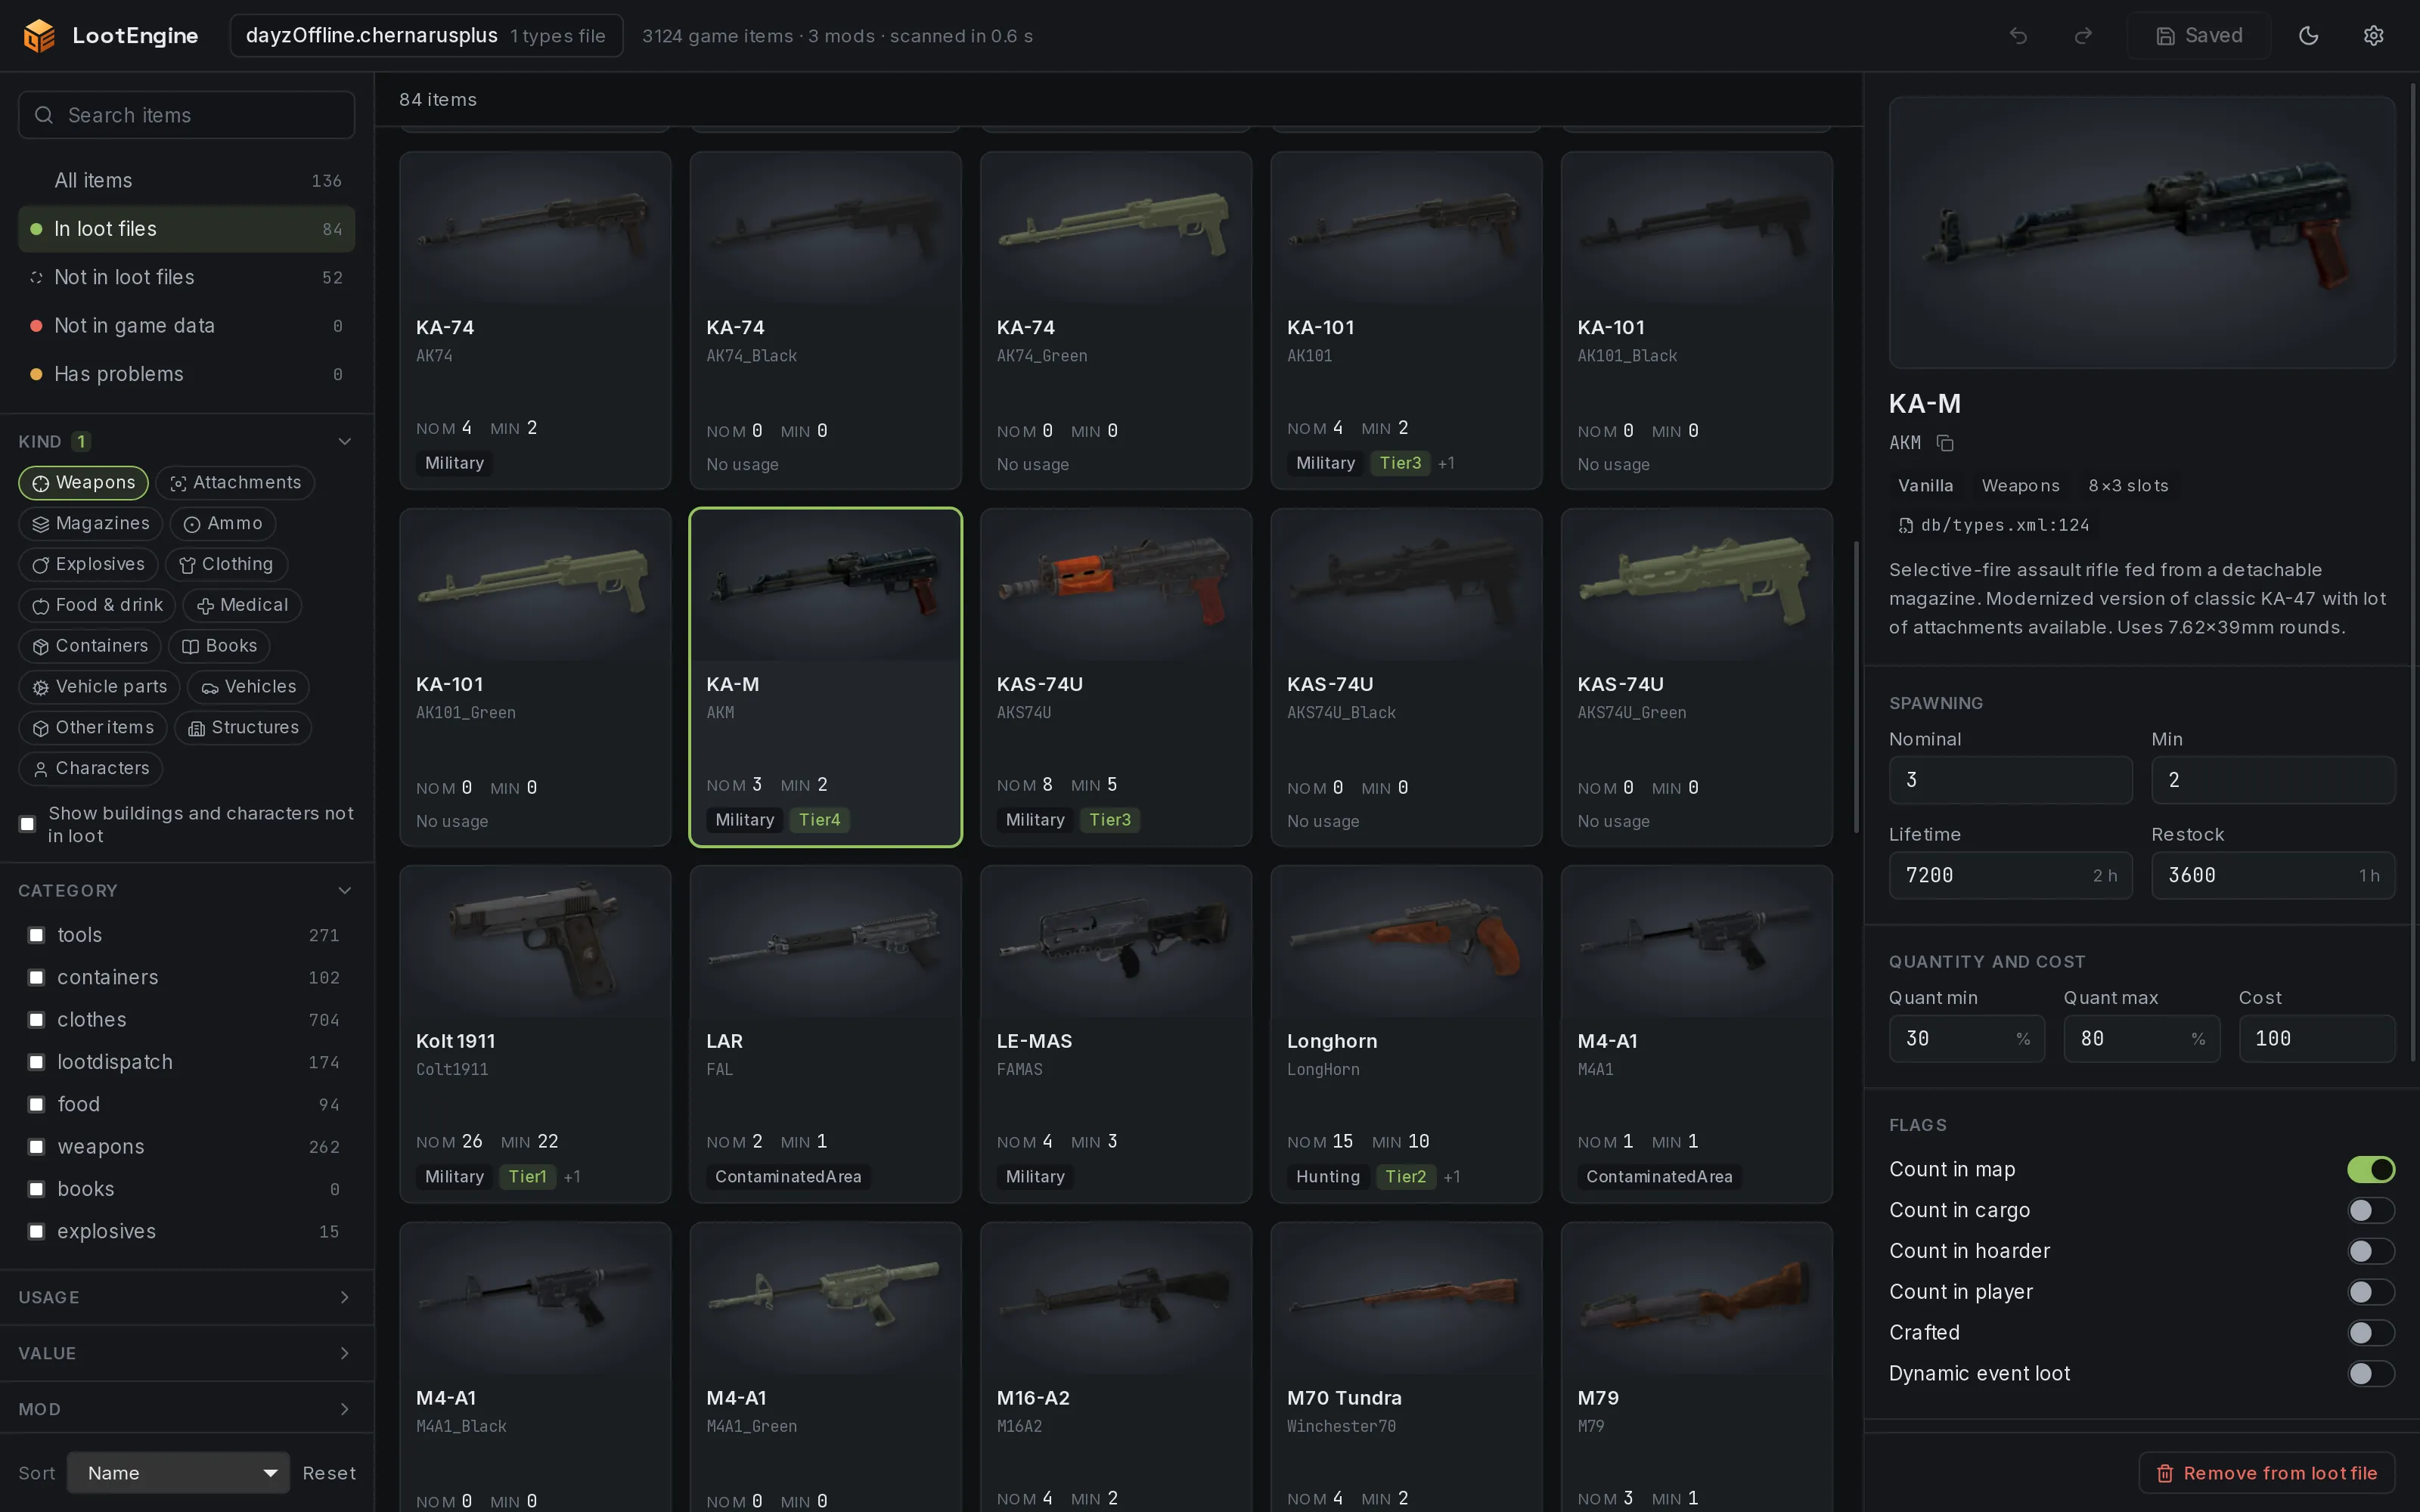The height and width of the screenshot is (1512, 2420).
Task: Disable the Count in map toggle
Action: 2370,1170
